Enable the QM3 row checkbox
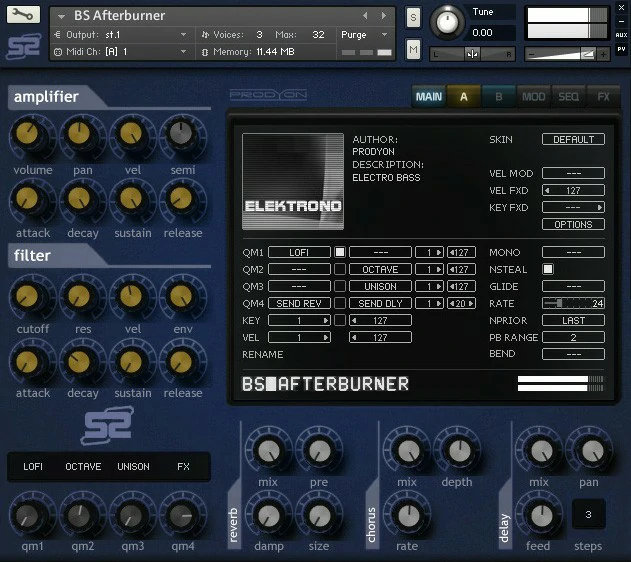Image resolution: width=631 pixels, height=562 pixels. click(339, 286)
